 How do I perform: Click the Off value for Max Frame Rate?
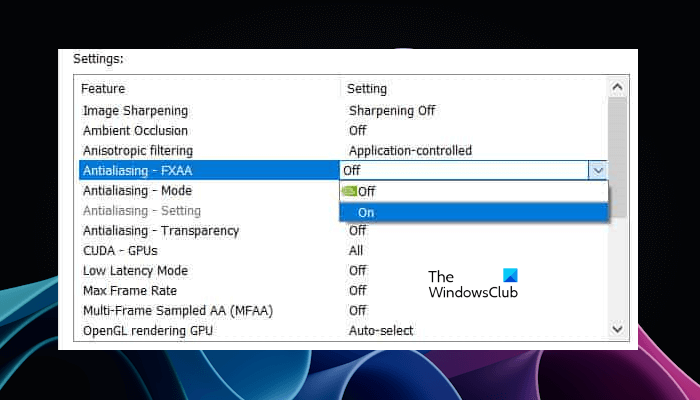point(358,291)
